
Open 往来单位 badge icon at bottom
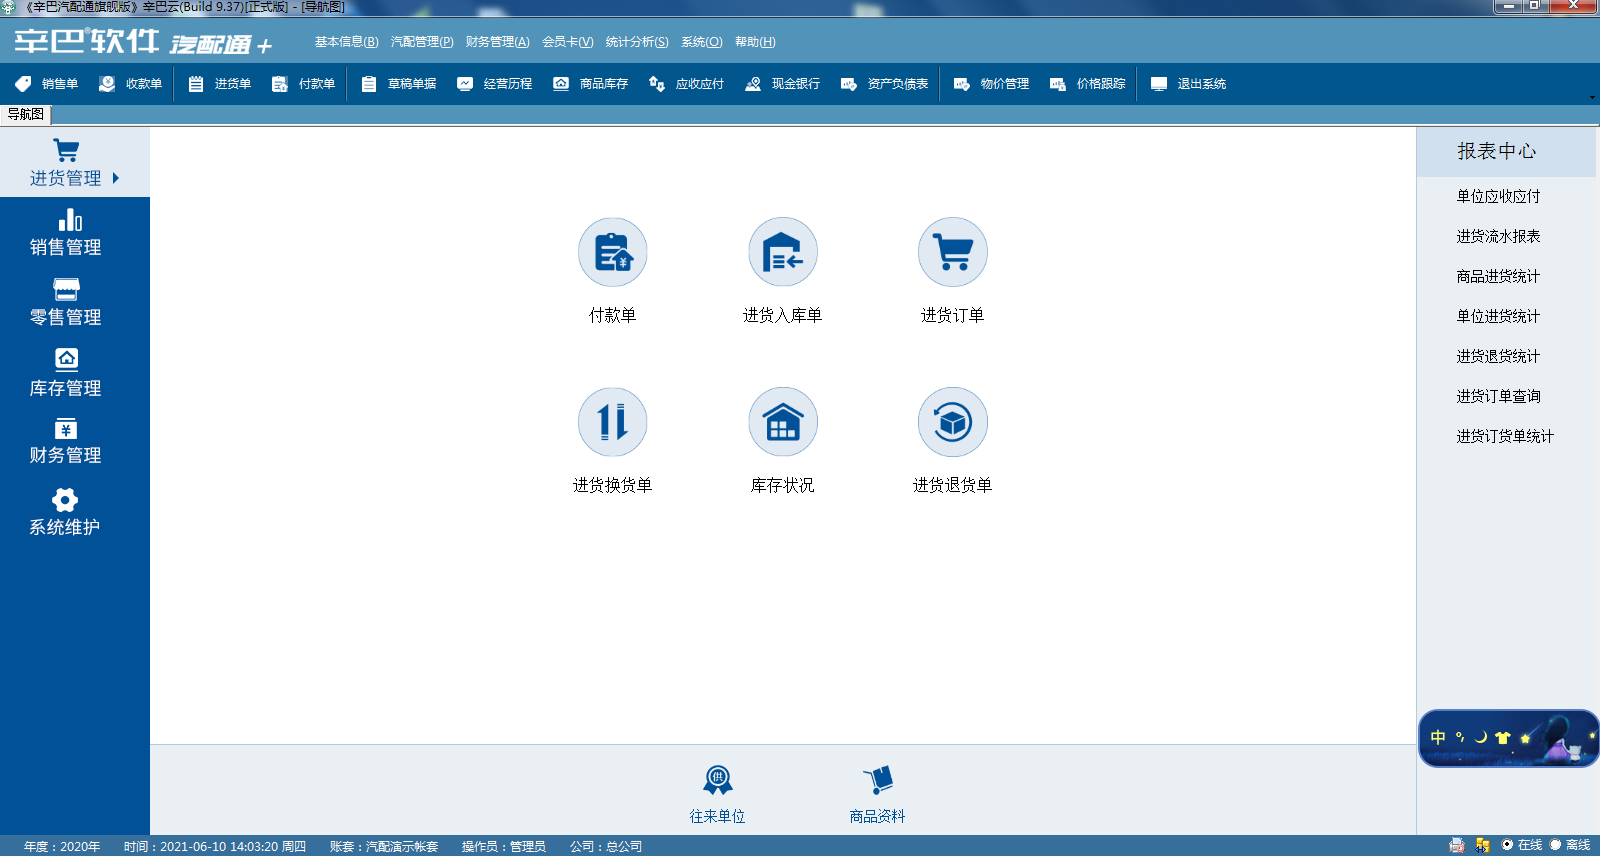click(x=717, y=780)
